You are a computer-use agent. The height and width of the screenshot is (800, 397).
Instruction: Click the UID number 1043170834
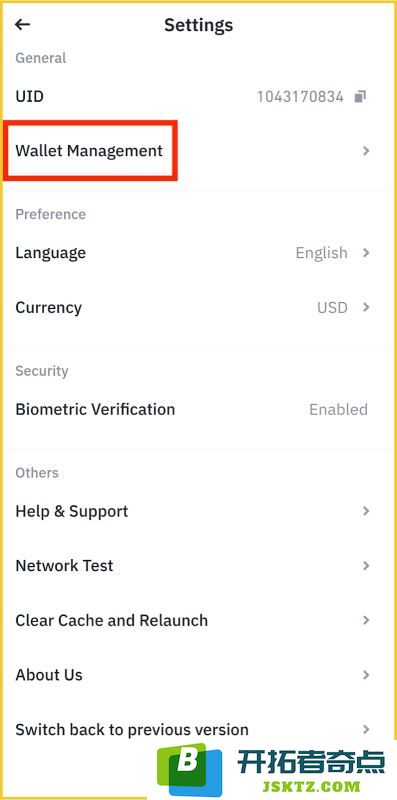click(x=300, y=96)
